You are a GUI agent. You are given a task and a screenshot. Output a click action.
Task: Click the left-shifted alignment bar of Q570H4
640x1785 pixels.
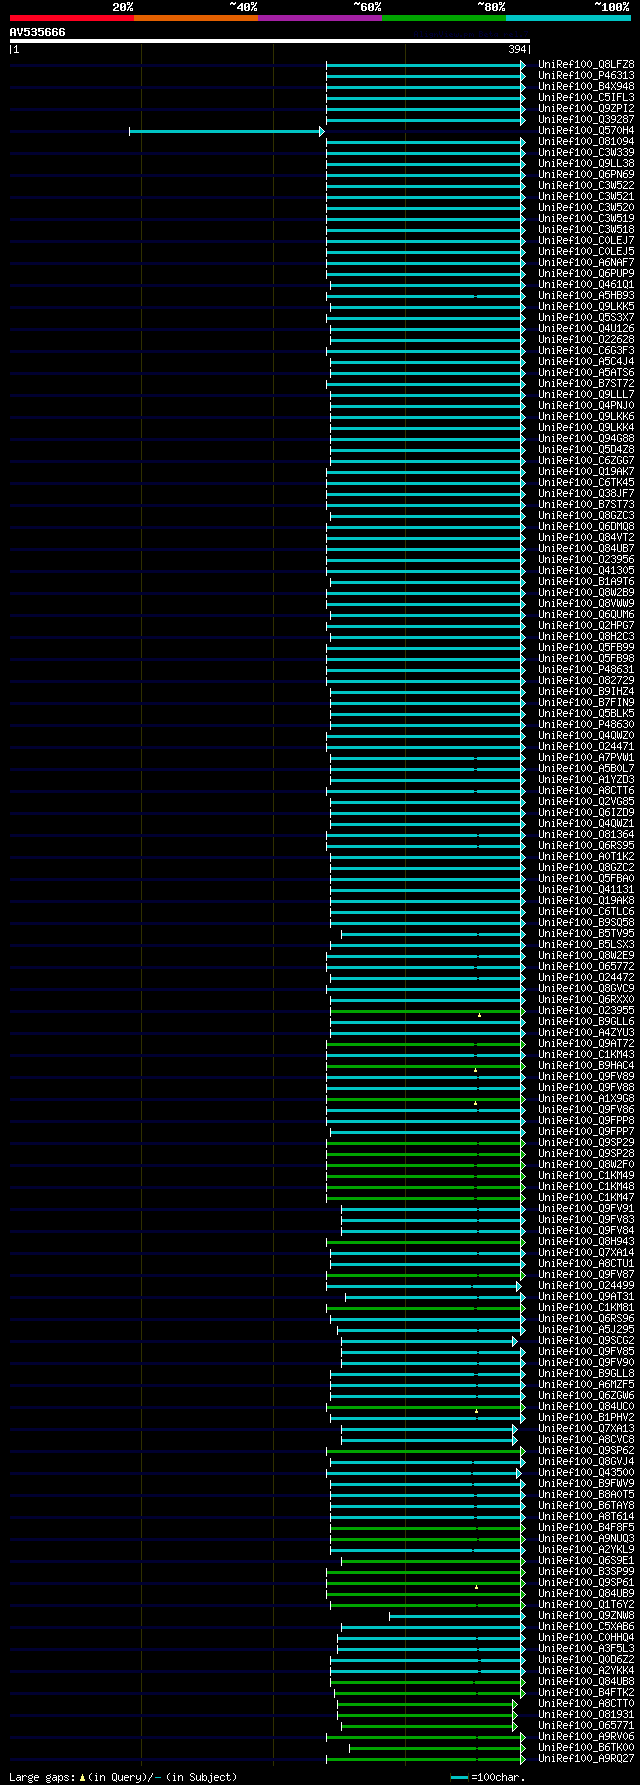click(226, 131)
